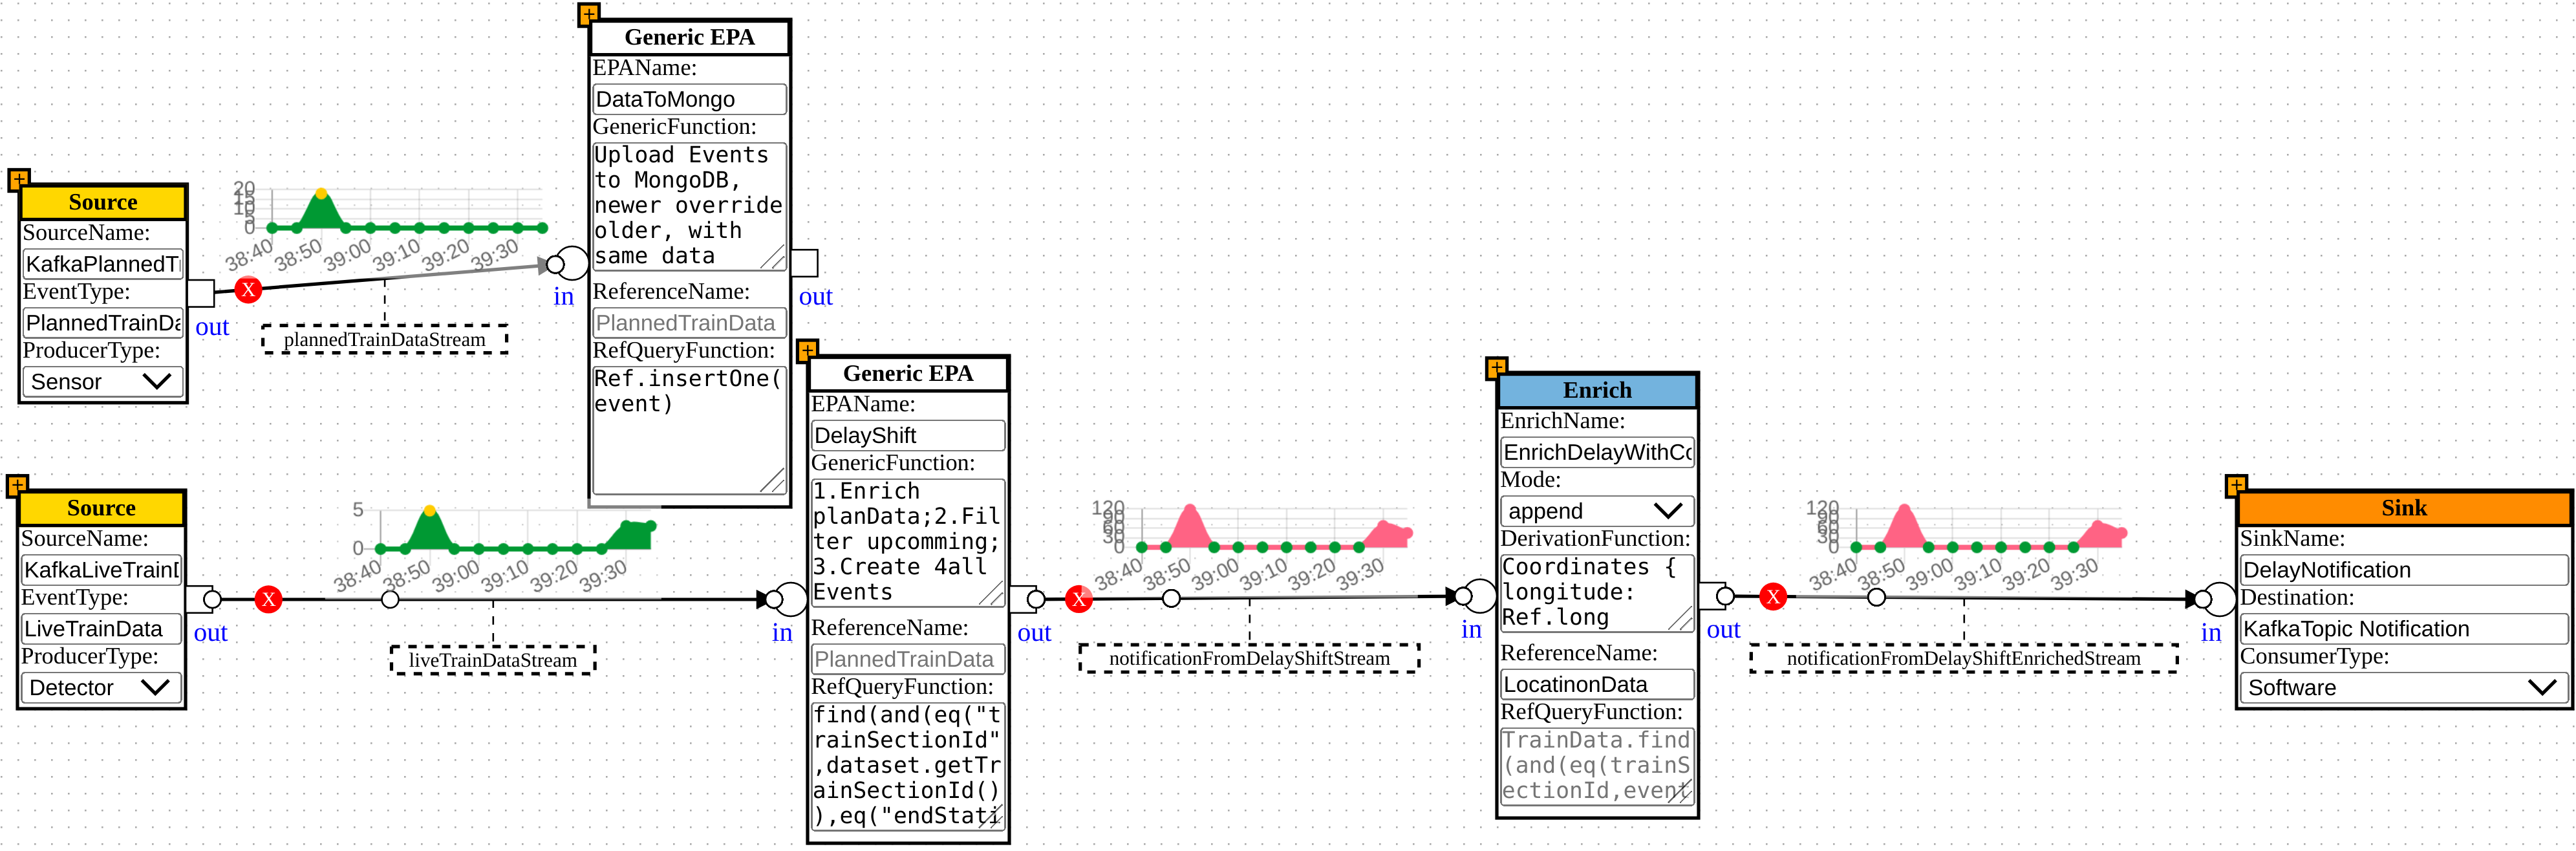Viewport: 2576px width, 851px height.
Task: Click orange plus icon on DelayShift EPA
Action: pos(807,350)
